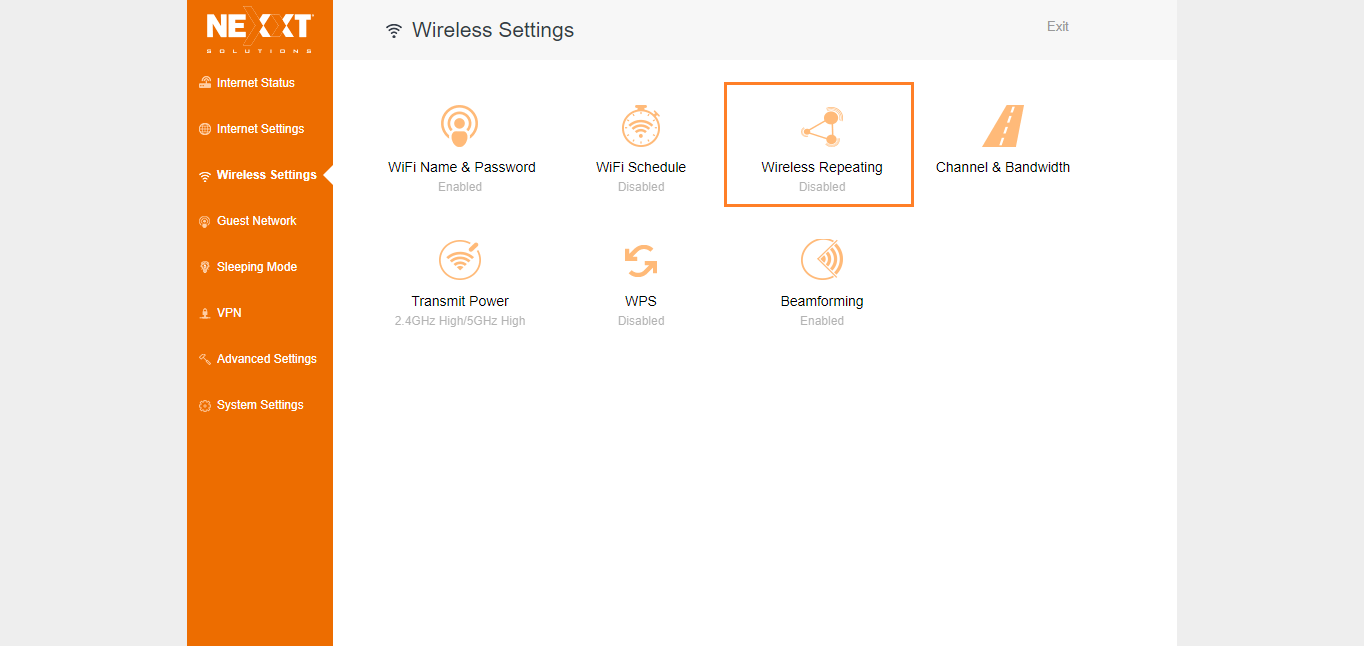Click the globe icon beside Internet Settings
1364x646 pixels.
[x=205, y=129]
